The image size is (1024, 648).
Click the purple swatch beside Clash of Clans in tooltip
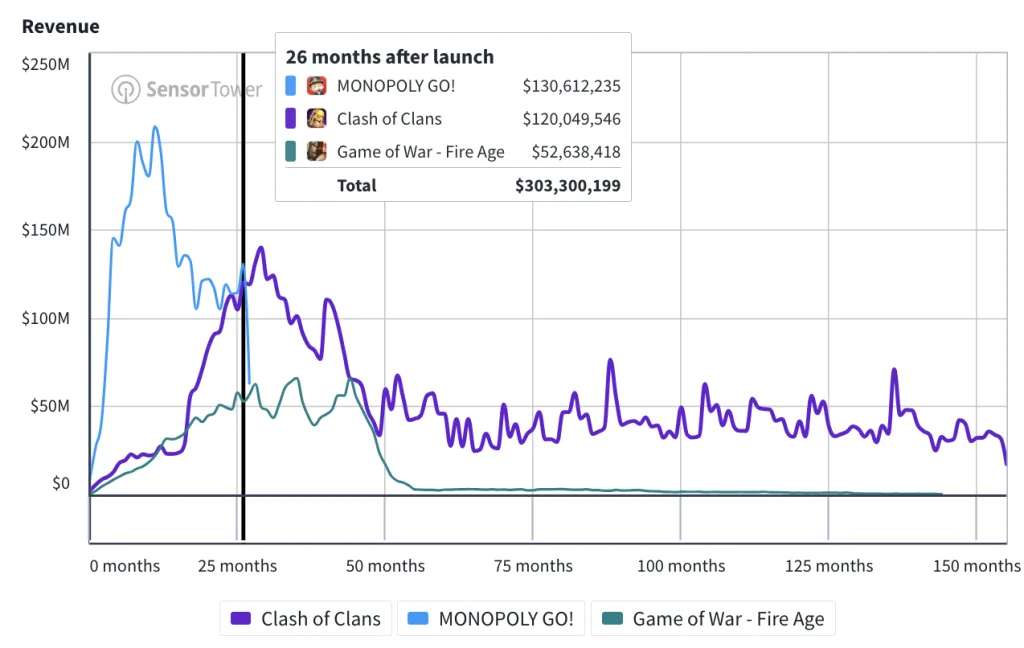coord(291,119)
